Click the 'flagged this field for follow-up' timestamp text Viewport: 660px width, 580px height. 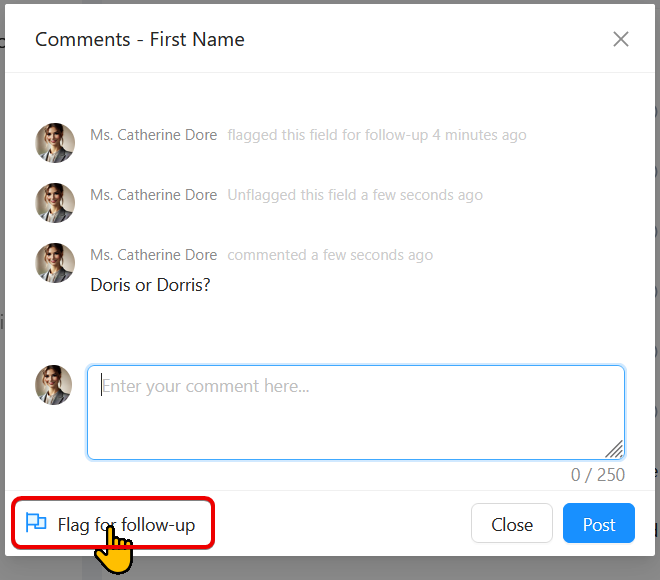pyautogui.click(x=376, y=135)
